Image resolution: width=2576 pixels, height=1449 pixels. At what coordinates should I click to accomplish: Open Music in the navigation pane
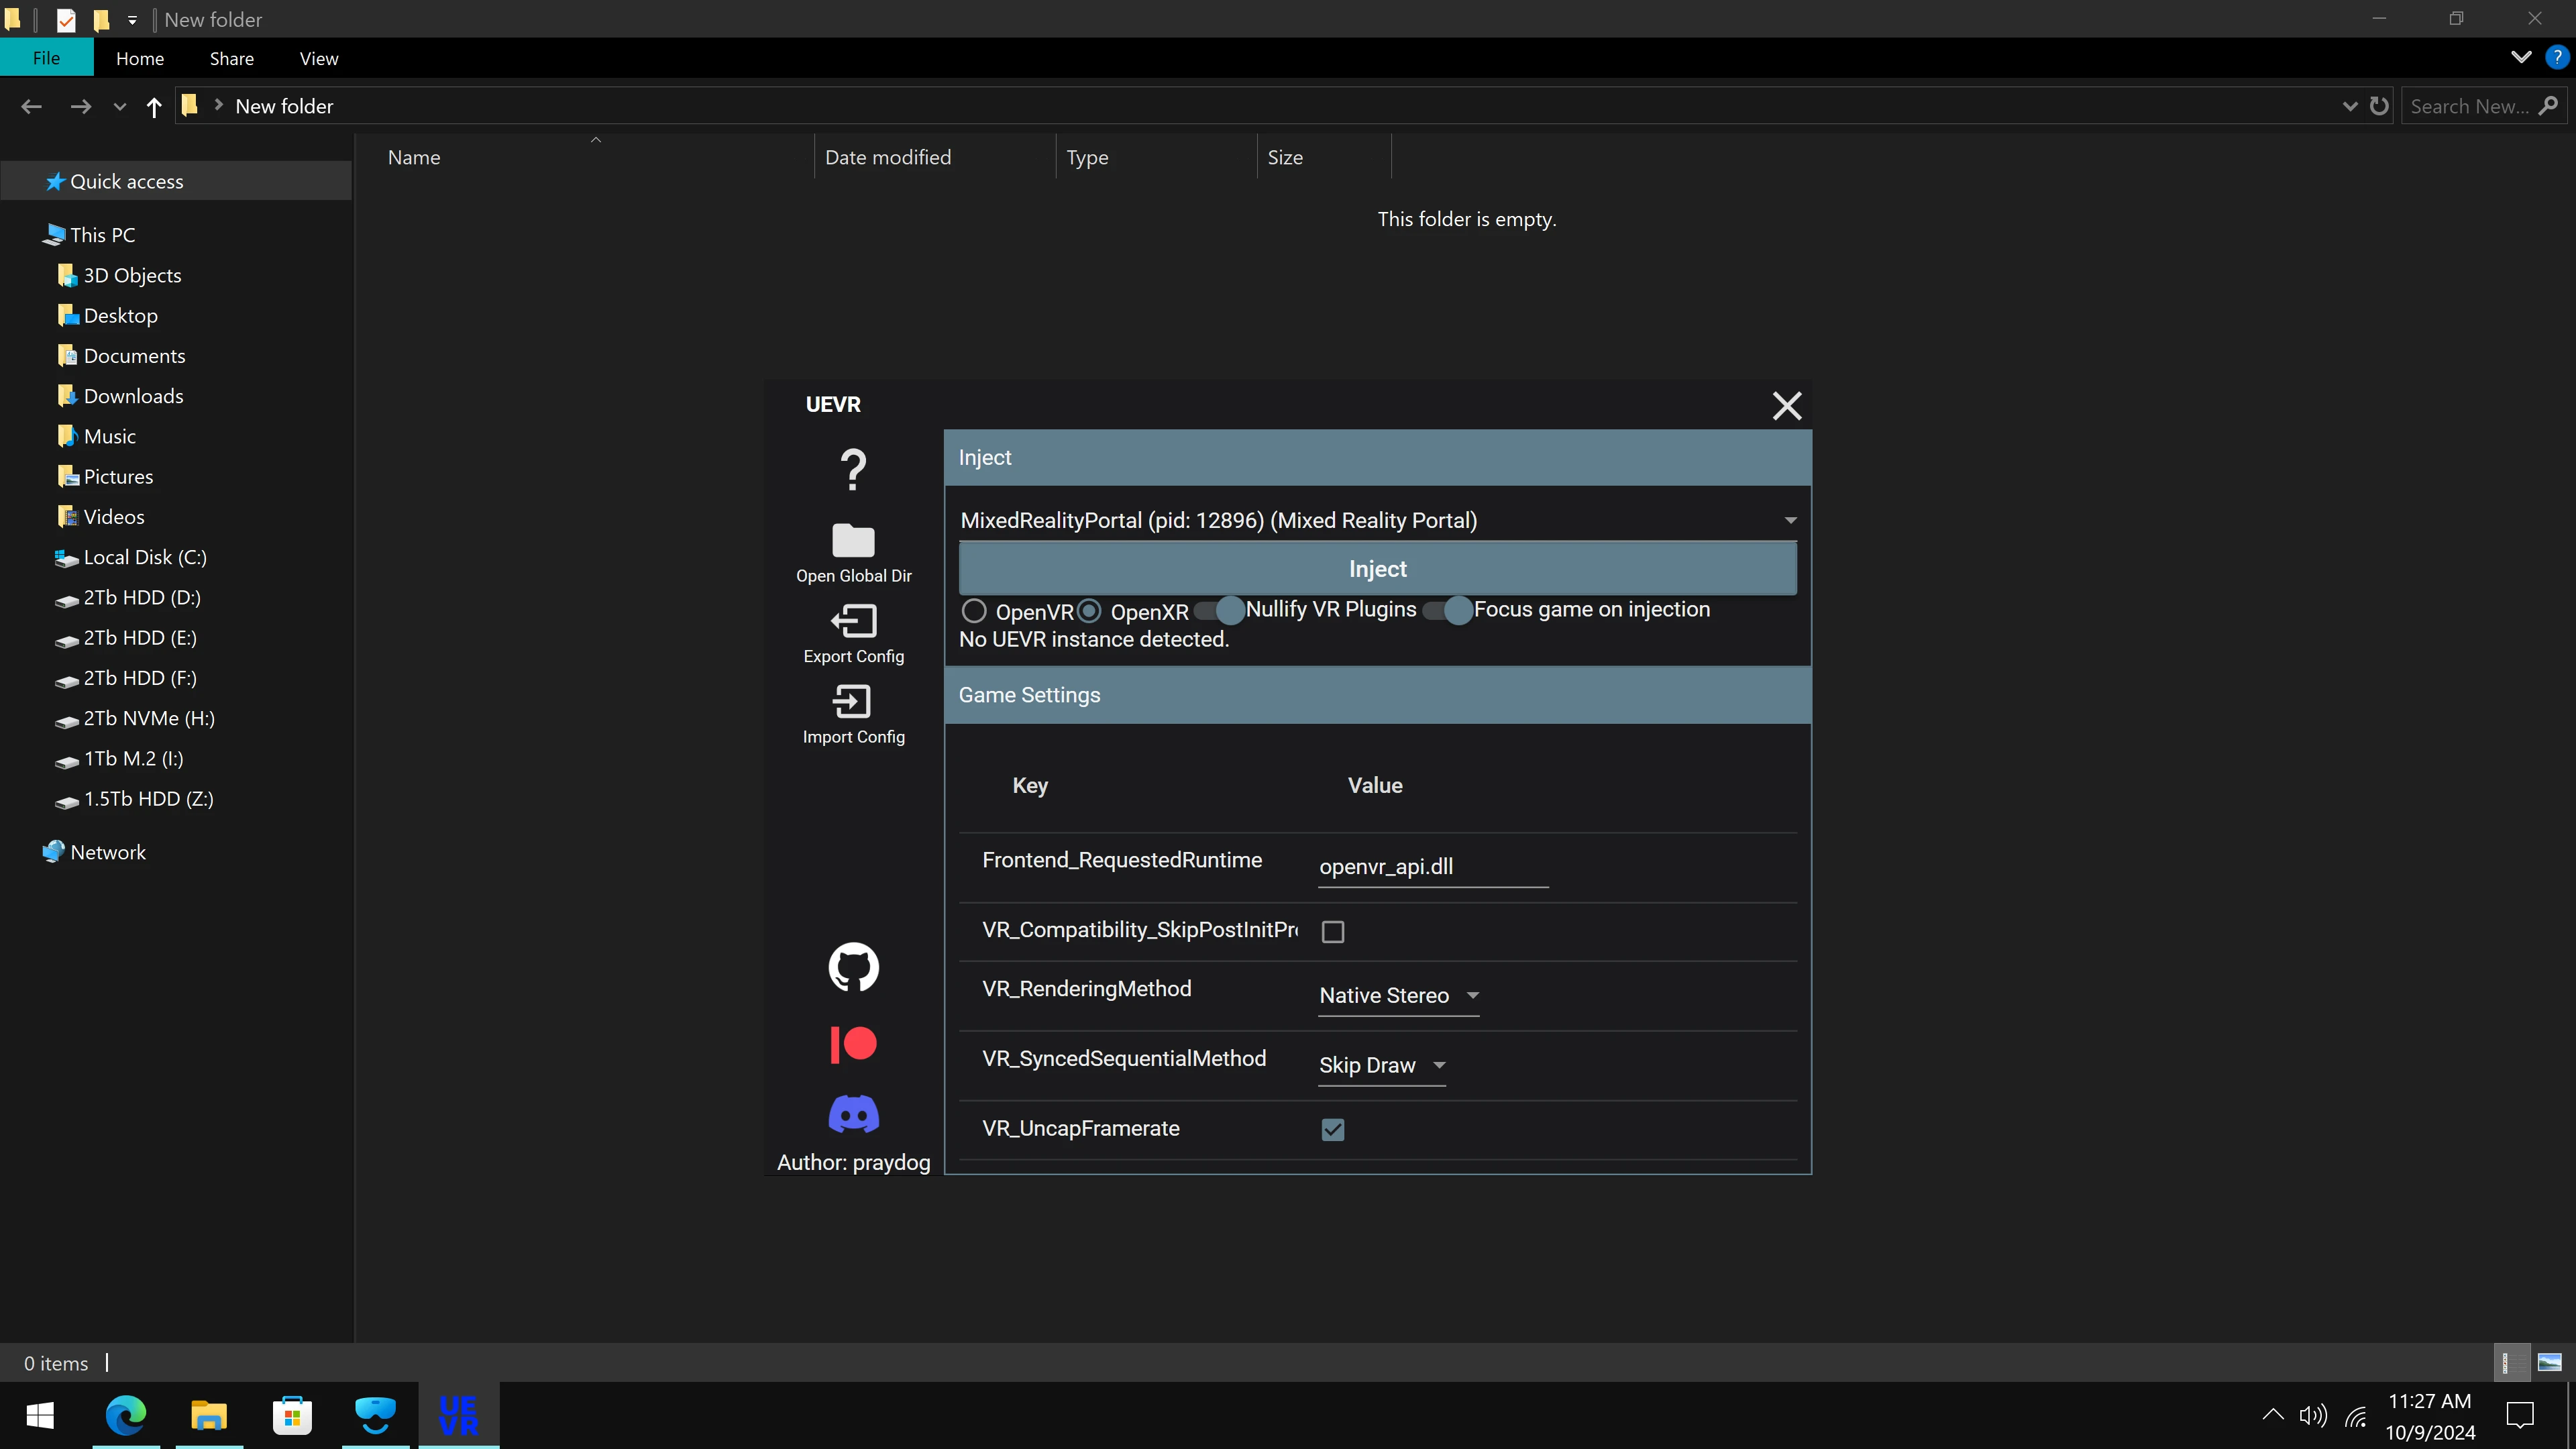coord(109,436)
